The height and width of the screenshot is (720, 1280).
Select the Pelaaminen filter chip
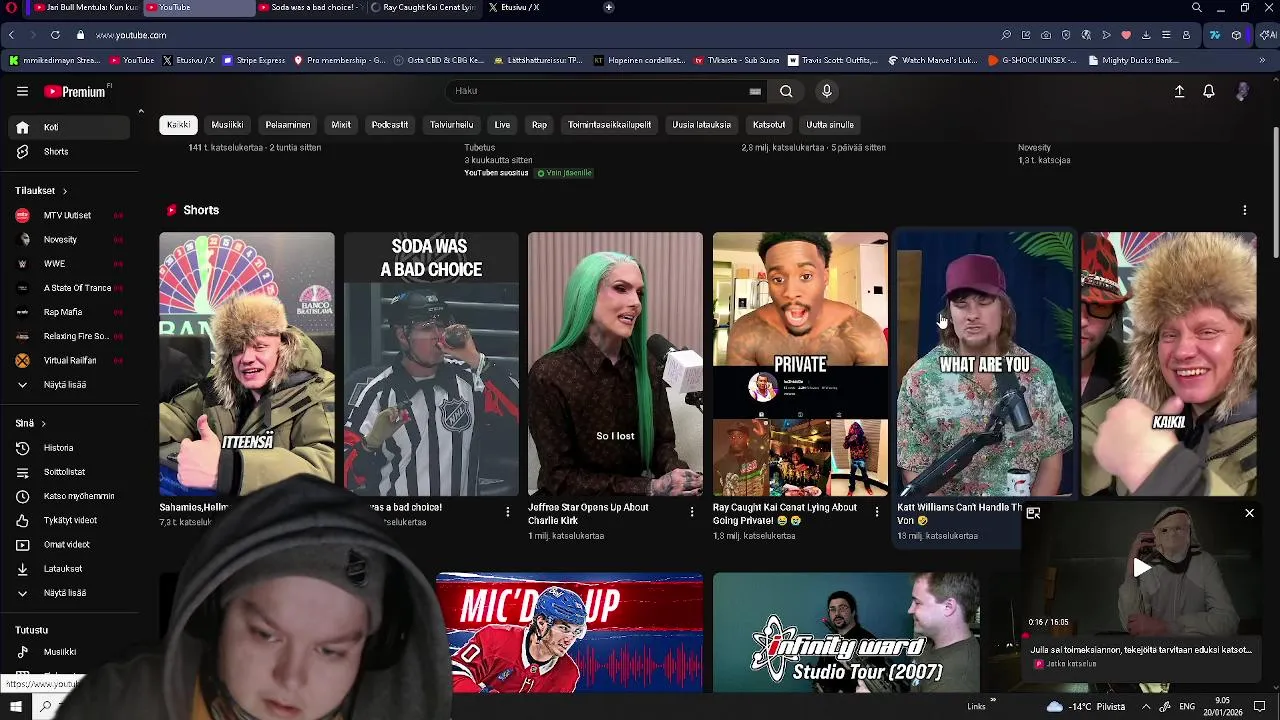pyautogui.click(x=288, y=125)
